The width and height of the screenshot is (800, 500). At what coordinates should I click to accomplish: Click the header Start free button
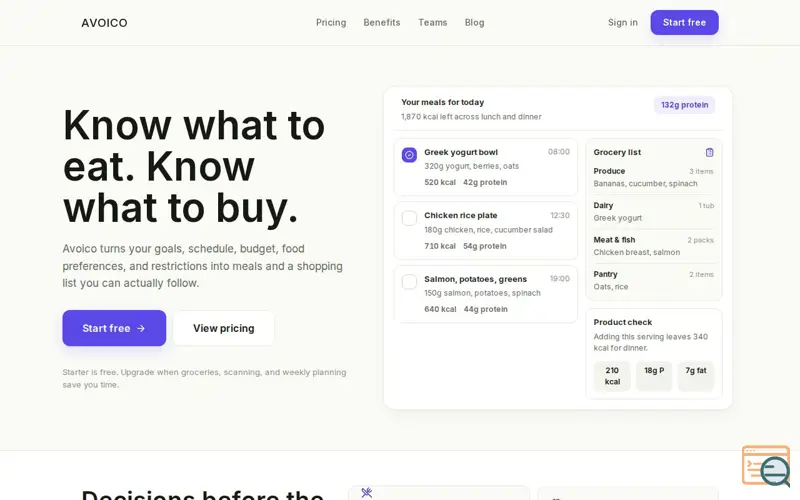coord(684,22)
